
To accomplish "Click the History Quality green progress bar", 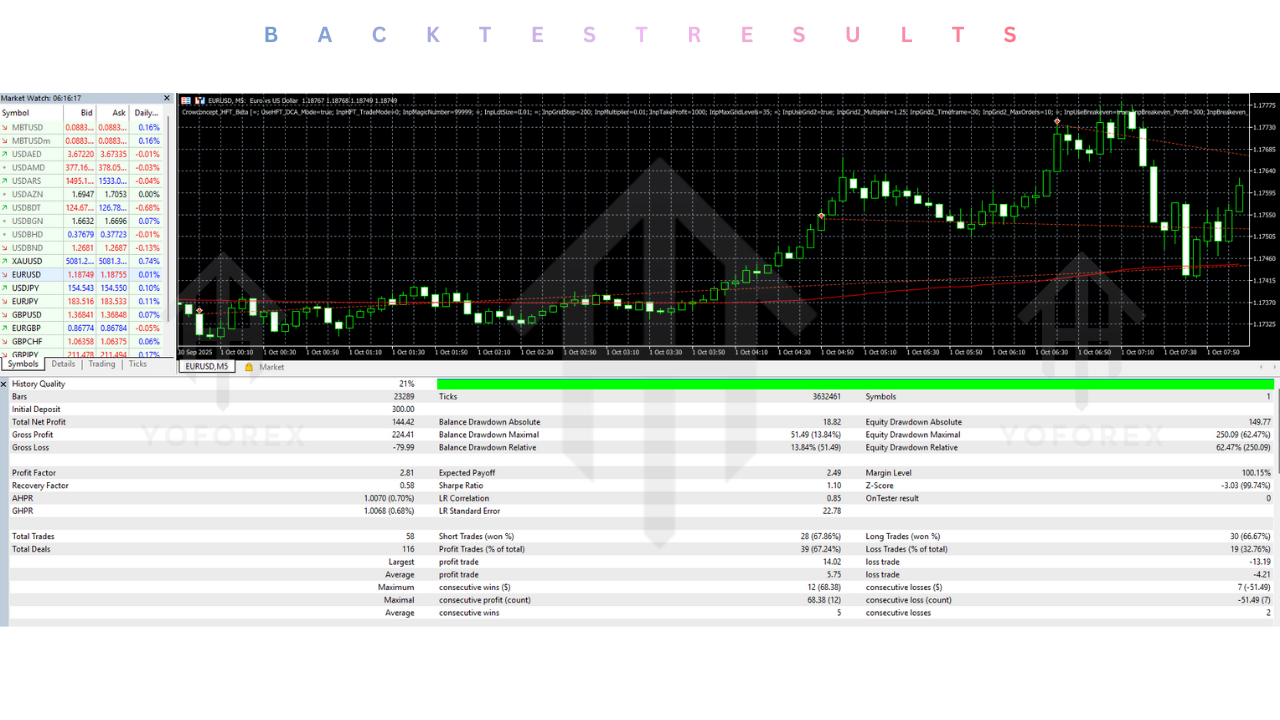I will tap(850, 383).
